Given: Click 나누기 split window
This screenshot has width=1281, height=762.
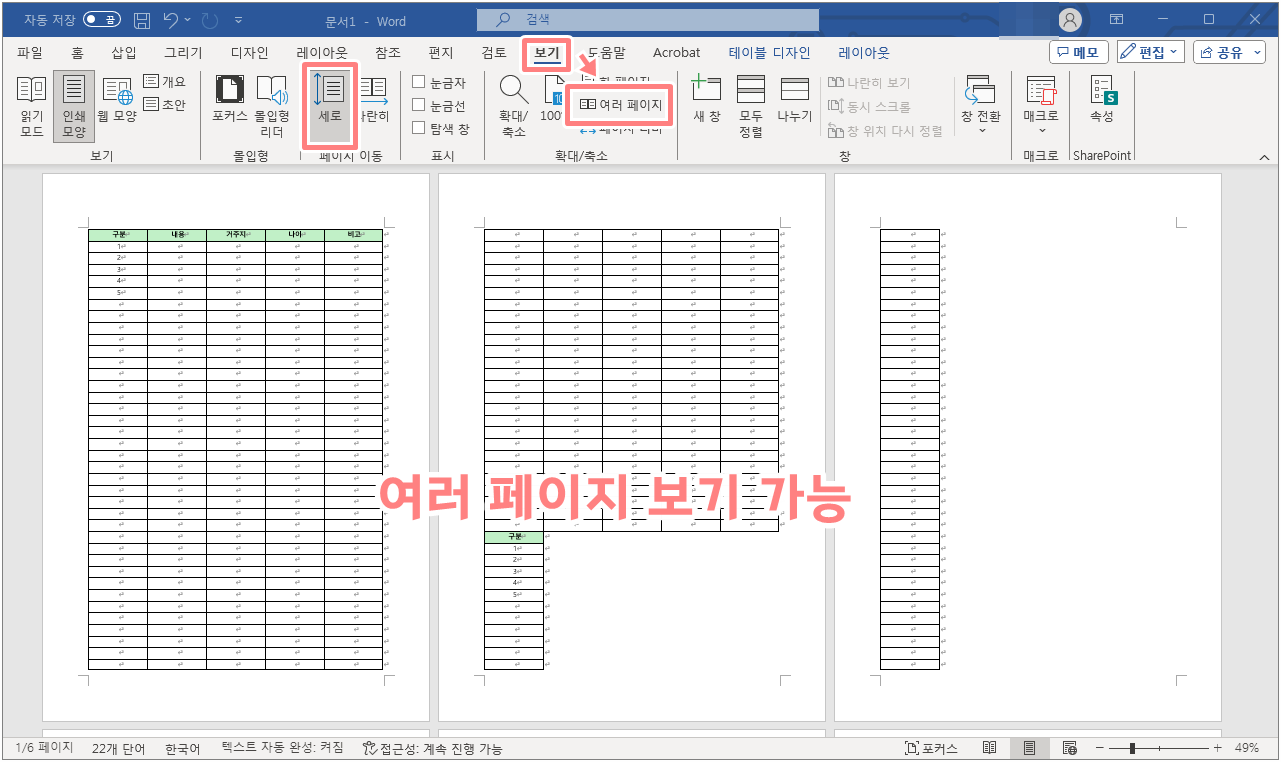Looking at the screenshot, I should coord(795,100).
